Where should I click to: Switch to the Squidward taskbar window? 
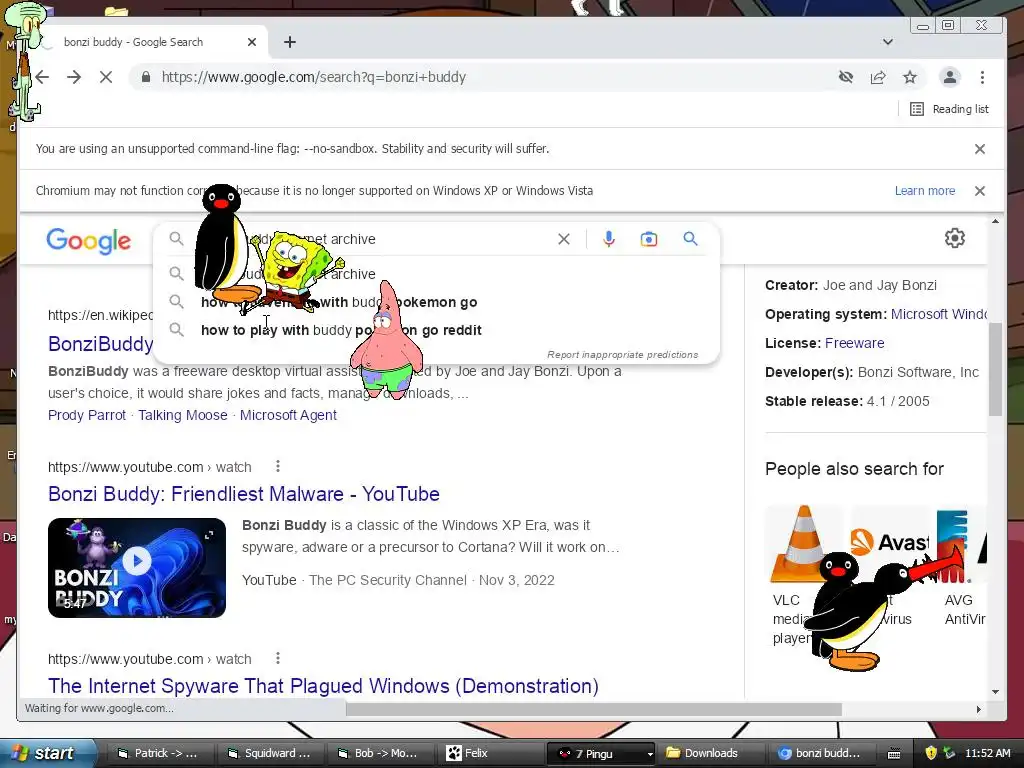pyautogui.click(x=268, y=753)
